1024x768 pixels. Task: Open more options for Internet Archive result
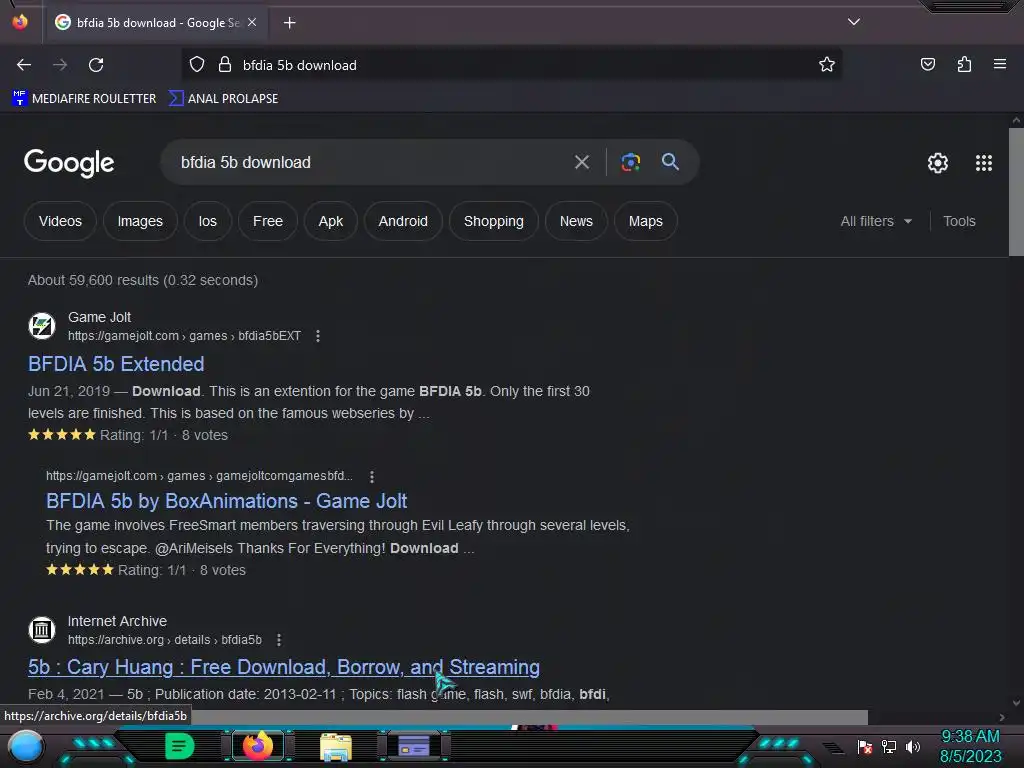point(279,640)
